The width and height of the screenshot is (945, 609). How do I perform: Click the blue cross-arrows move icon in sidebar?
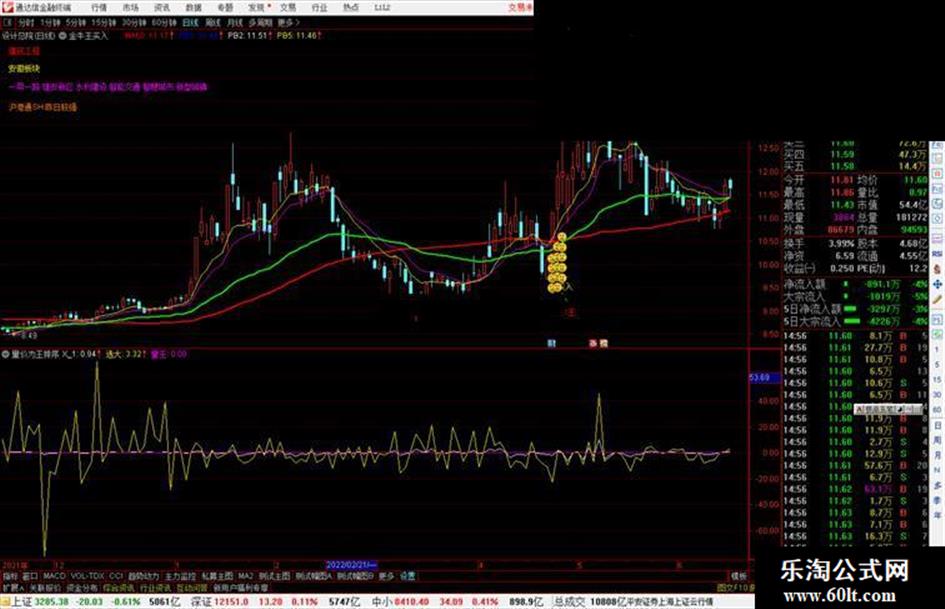point(938,283)
